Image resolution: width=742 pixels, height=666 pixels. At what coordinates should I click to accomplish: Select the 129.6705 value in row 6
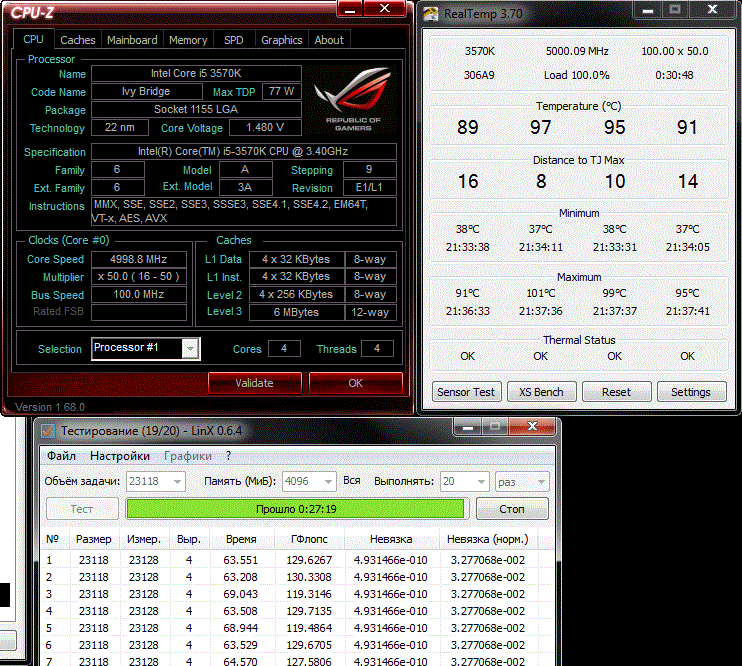(309, 645)
